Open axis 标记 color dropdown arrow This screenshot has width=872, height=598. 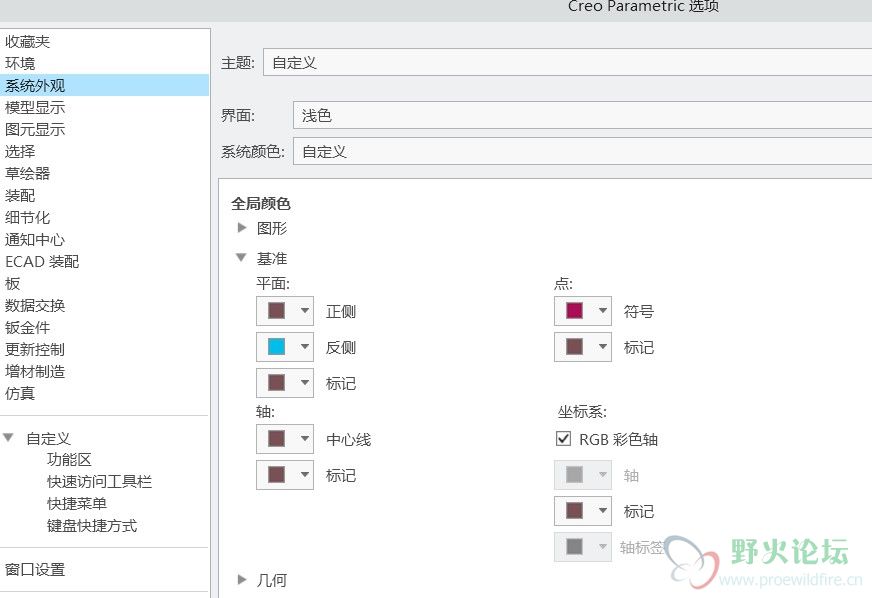(x=305, y=475)
